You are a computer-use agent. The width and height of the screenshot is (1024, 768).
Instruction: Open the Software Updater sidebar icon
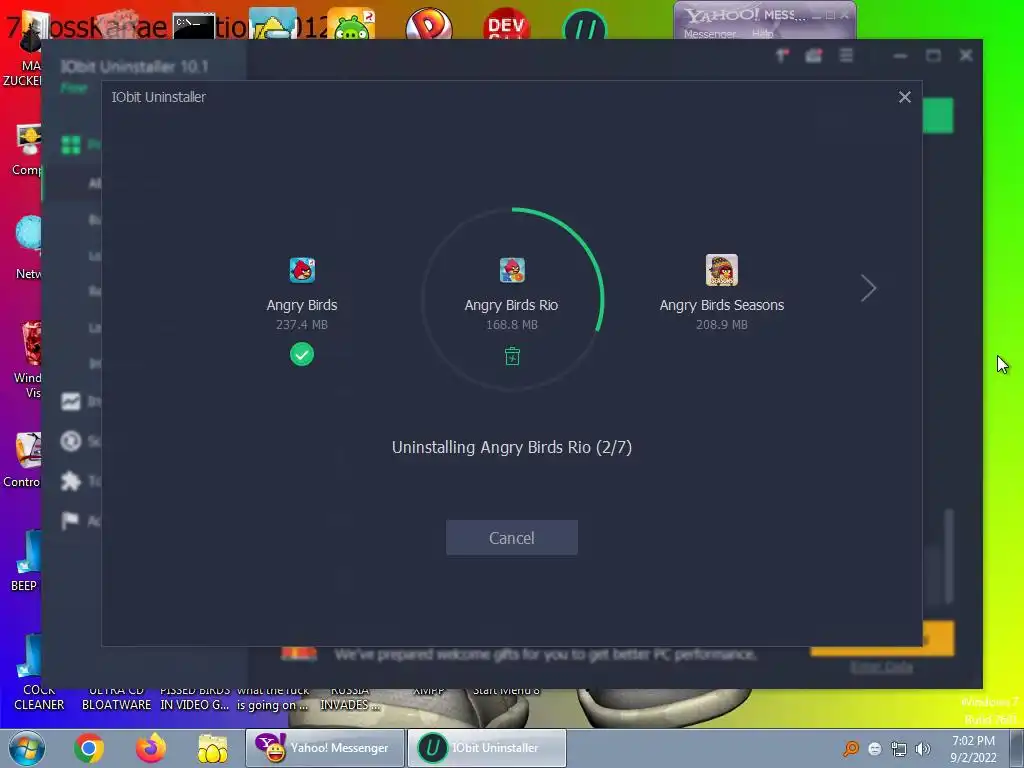(x=71, y=441)
